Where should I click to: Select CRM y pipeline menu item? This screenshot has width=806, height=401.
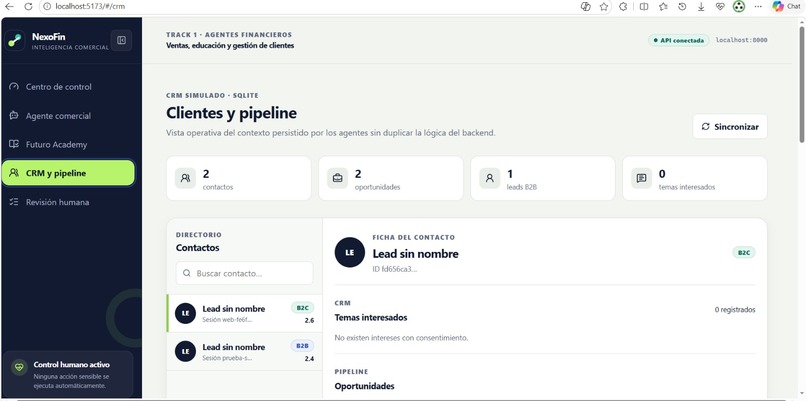68,173
